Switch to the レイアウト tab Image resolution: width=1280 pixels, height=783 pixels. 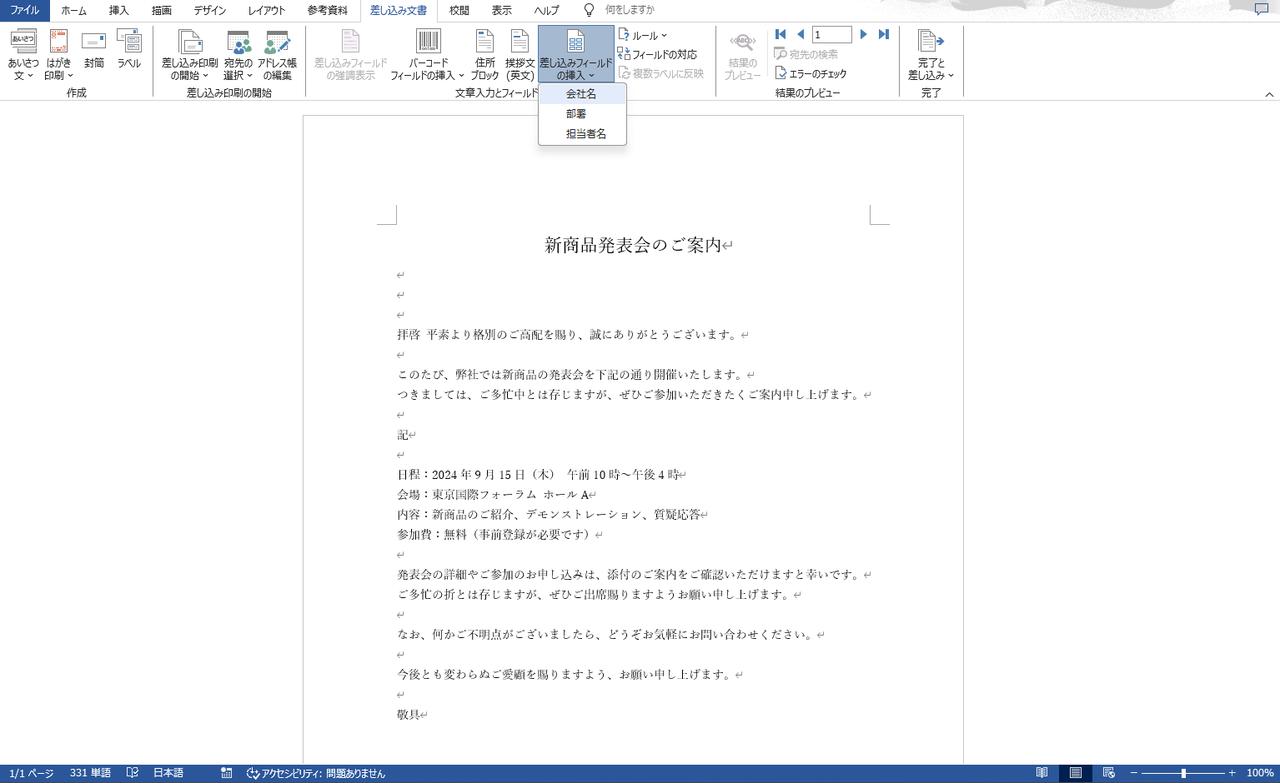click(267, 10)
